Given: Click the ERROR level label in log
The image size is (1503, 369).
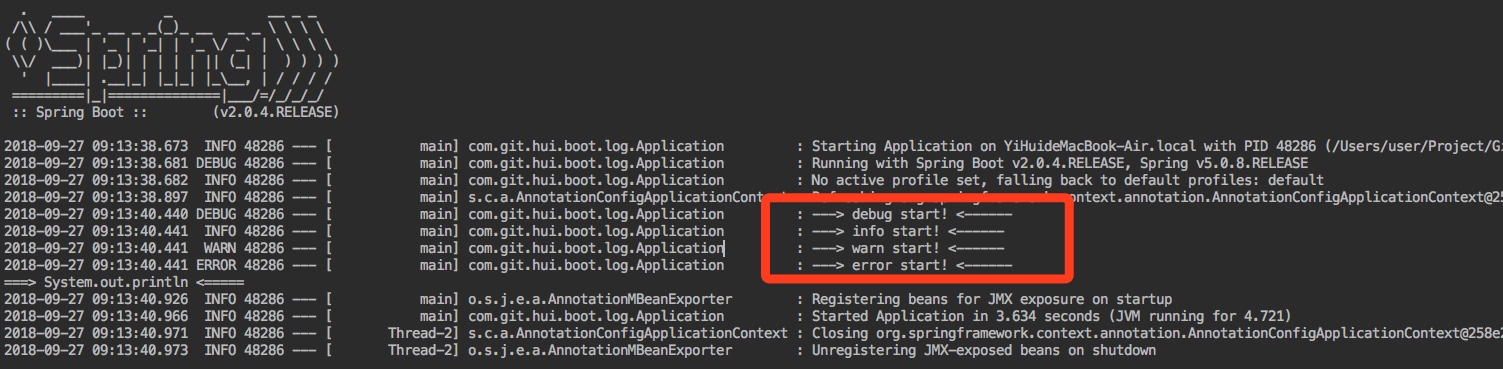Looking at the screenshot, I should pyautogui.click(x=216, y=265).
